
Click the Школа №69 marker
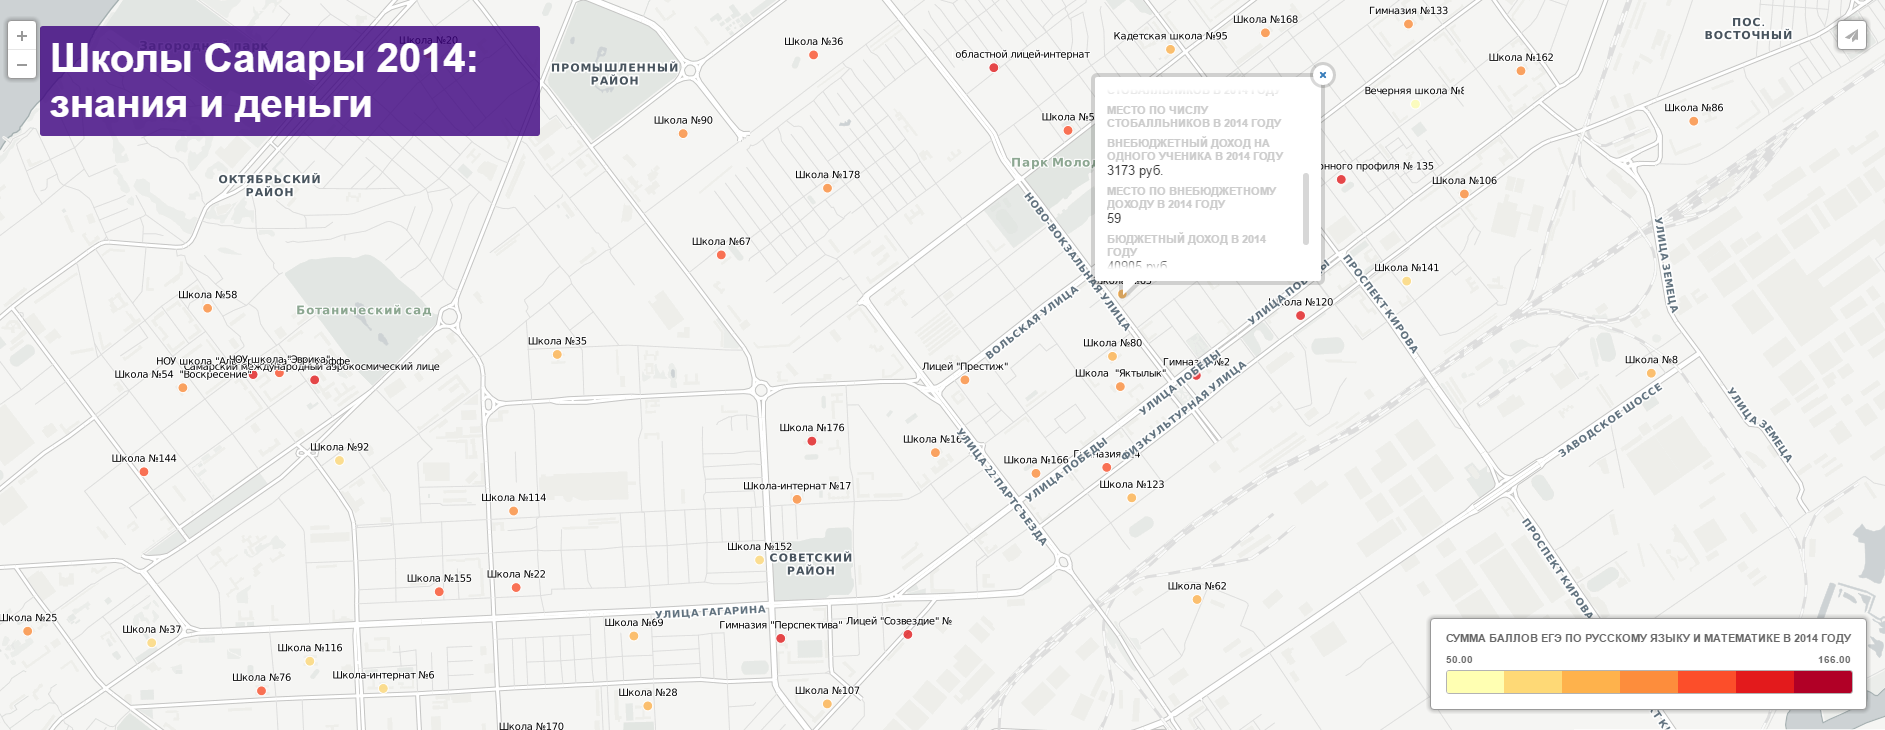(x=634, y=636)
